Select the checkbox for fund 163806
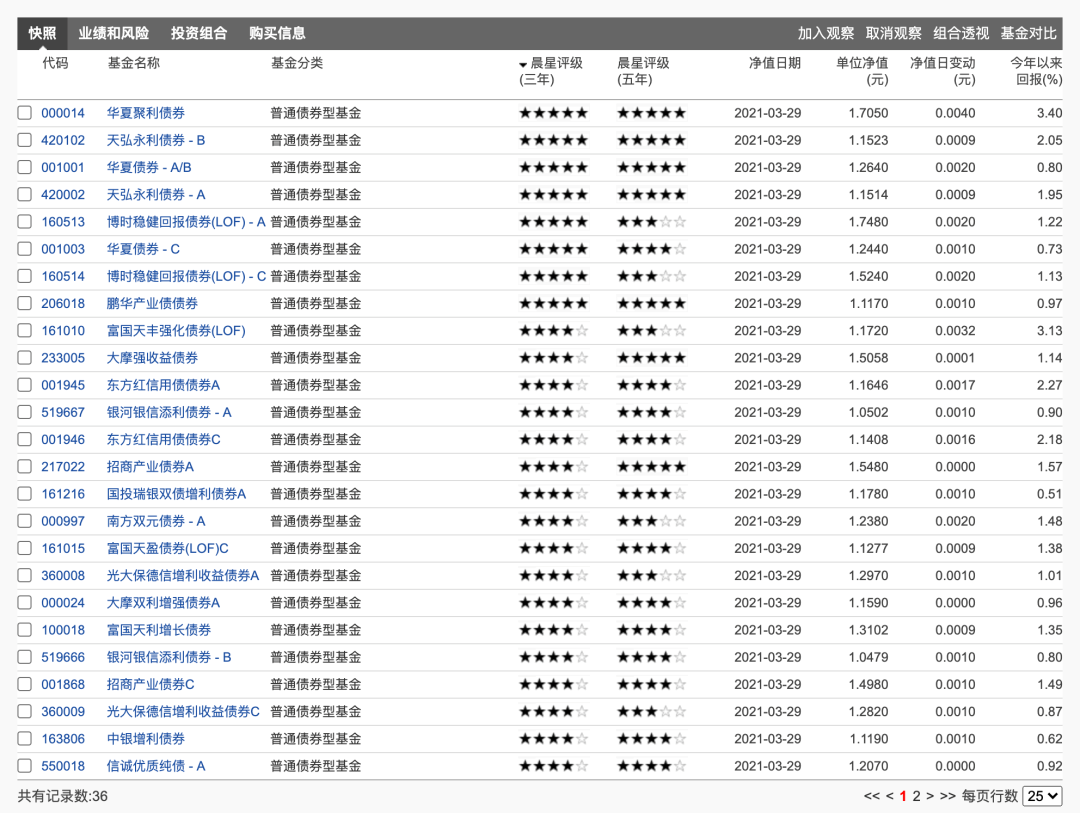The image size is (1080, 813). [25, 739]
